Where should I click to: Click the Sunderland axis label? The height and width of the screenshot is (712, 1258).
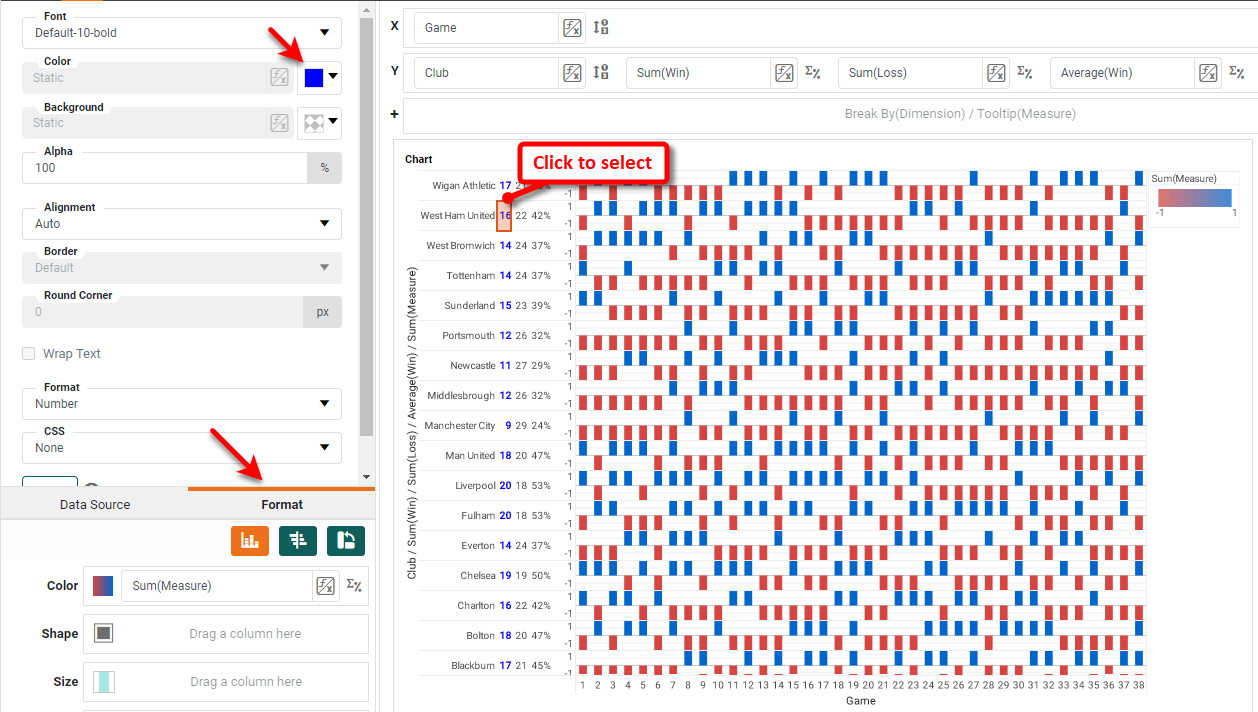click(x=469, y=306)
